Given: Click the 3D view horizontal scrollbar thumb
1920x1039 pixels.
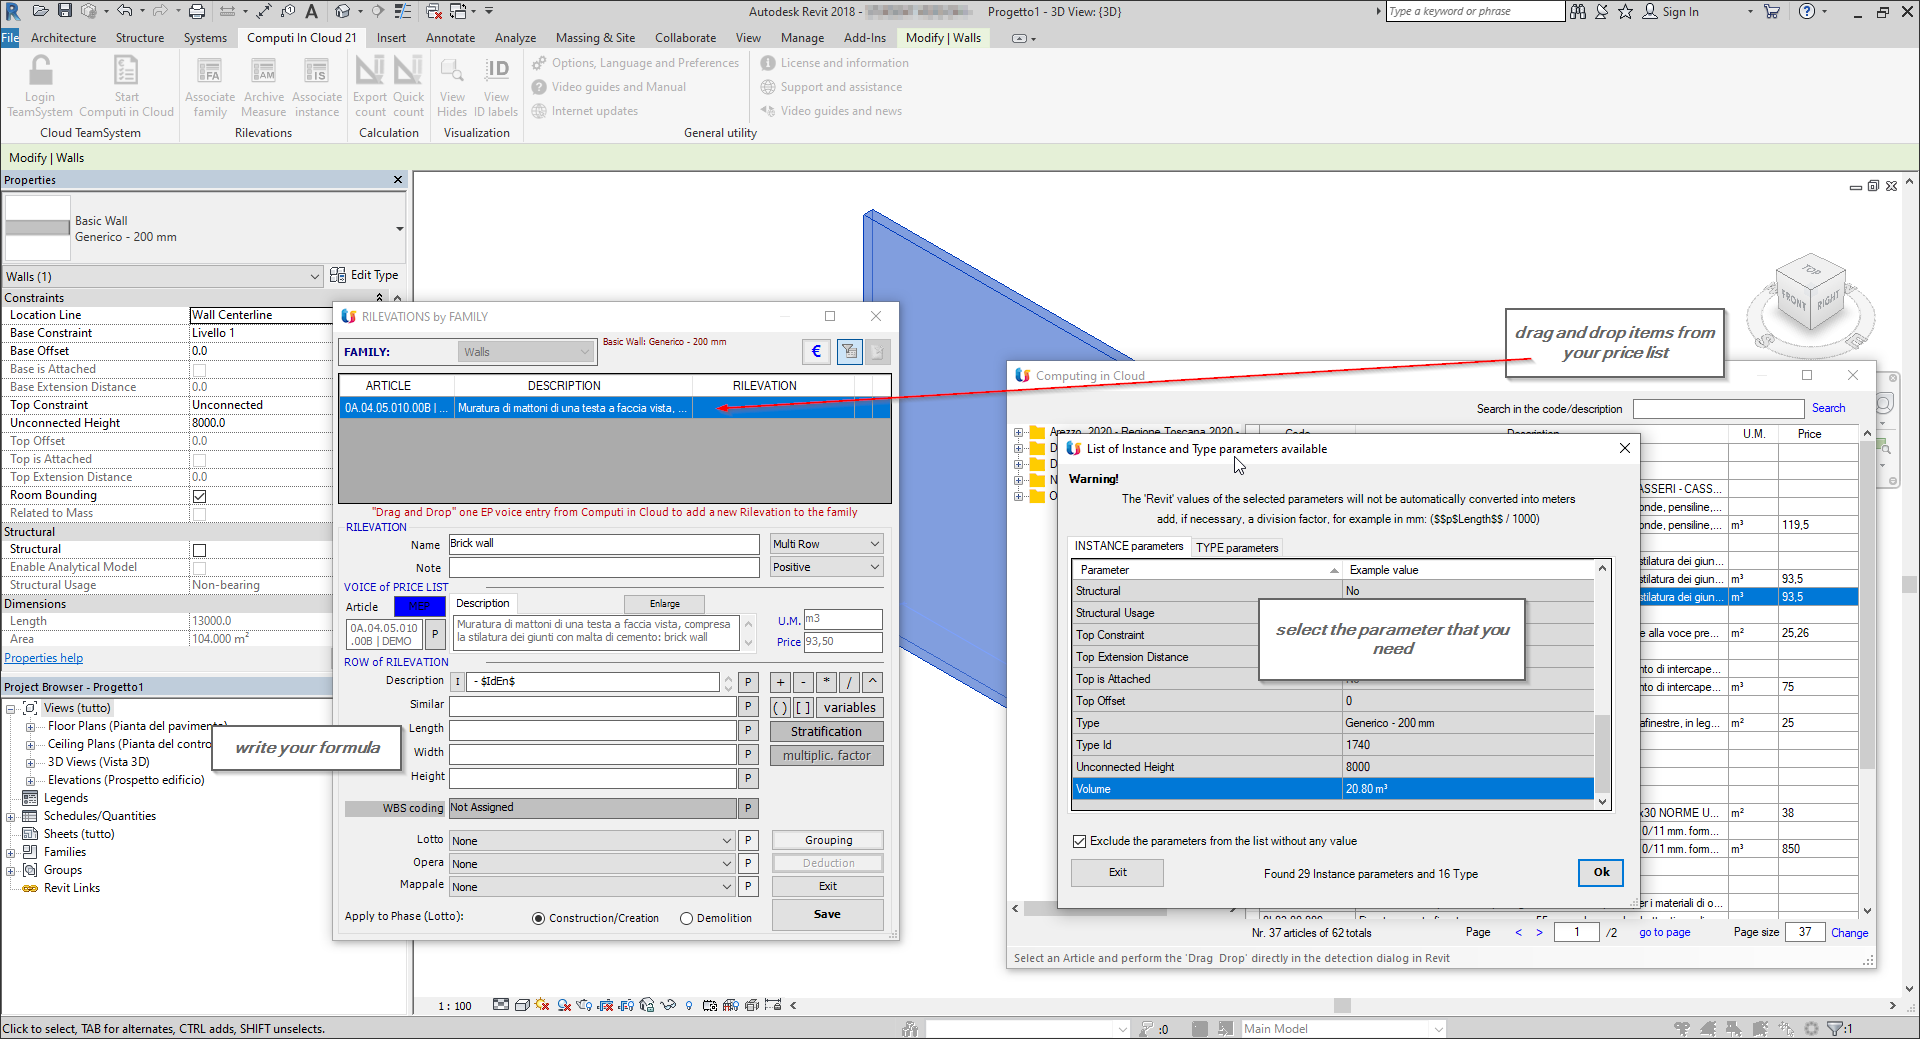Looking at the screenshot, I should (1342, 1005).
